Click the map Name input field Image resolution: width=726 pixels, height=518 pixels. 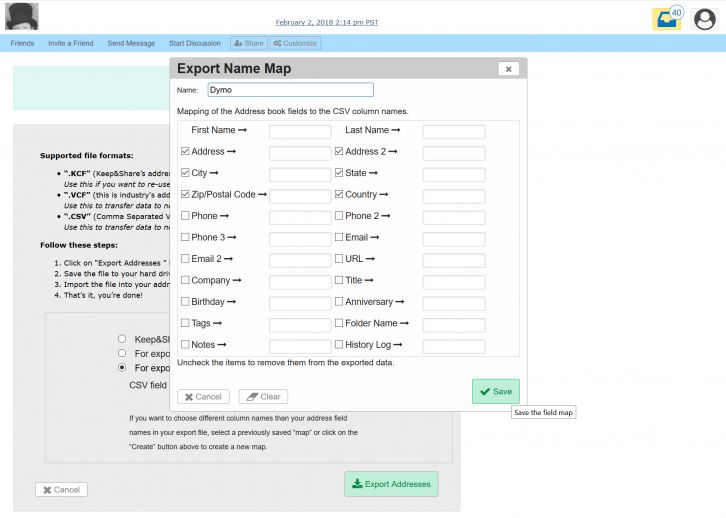pyautogui.click(x=290, y=90)
